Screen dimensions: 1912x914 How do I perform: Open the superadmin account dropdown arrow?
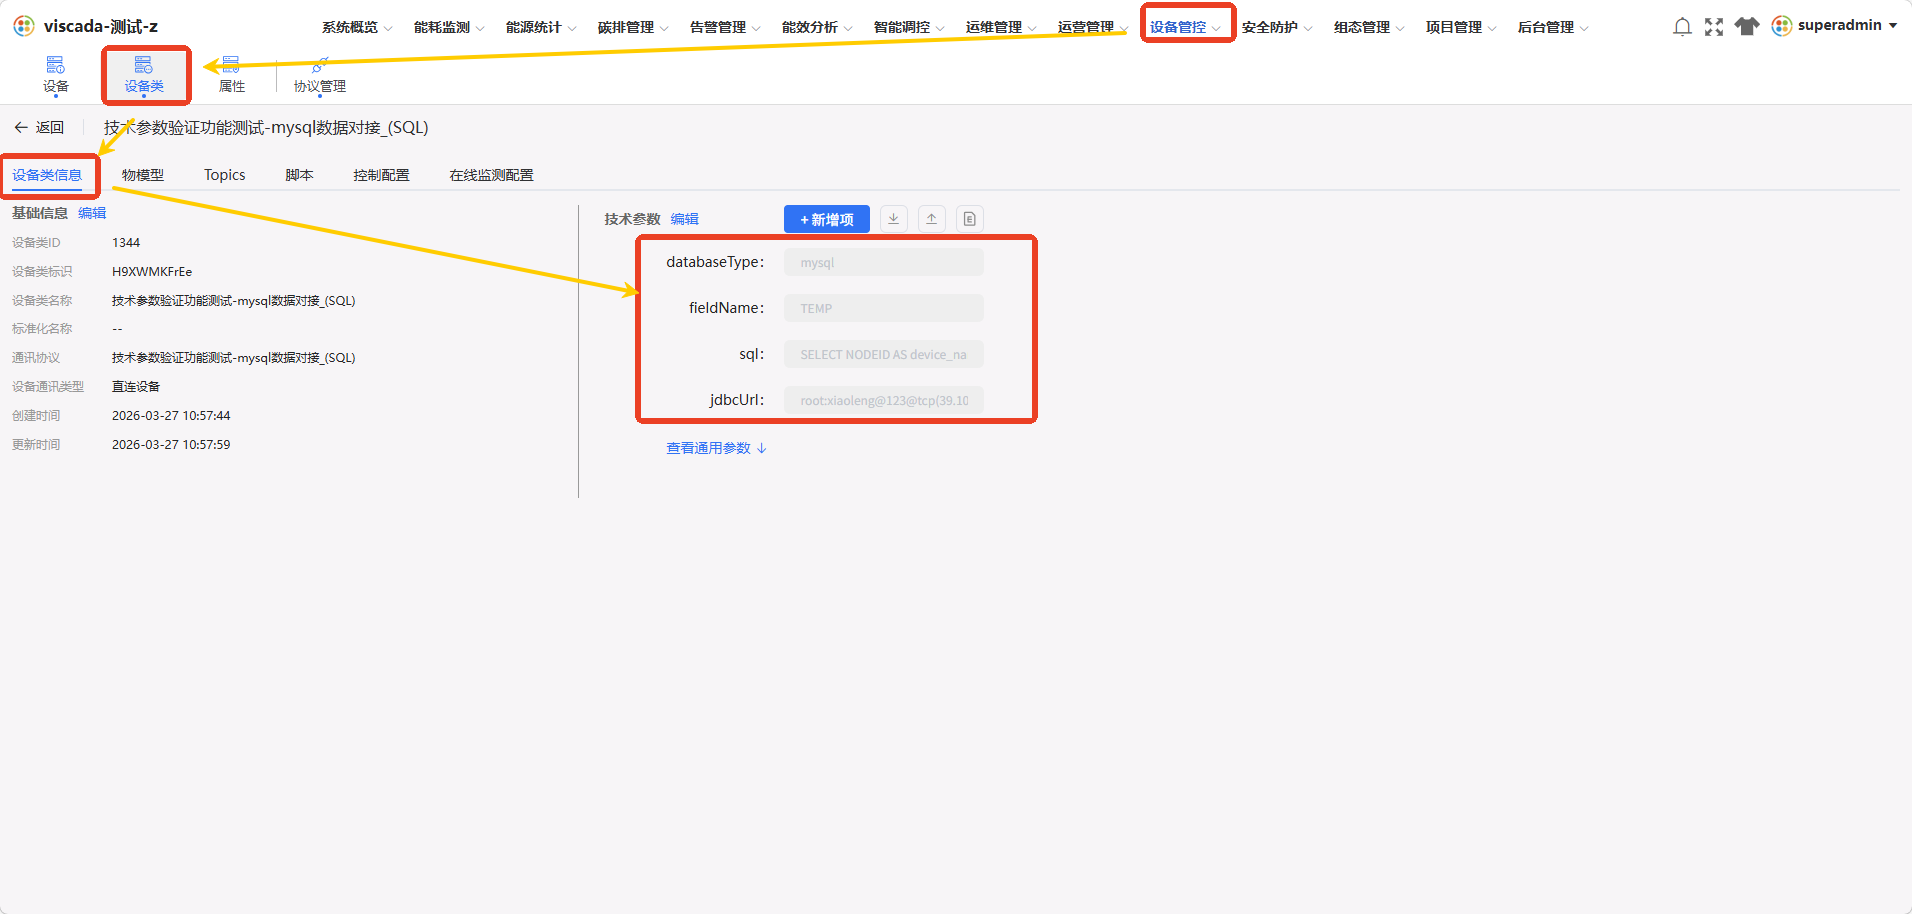(x=1893, y=26)
